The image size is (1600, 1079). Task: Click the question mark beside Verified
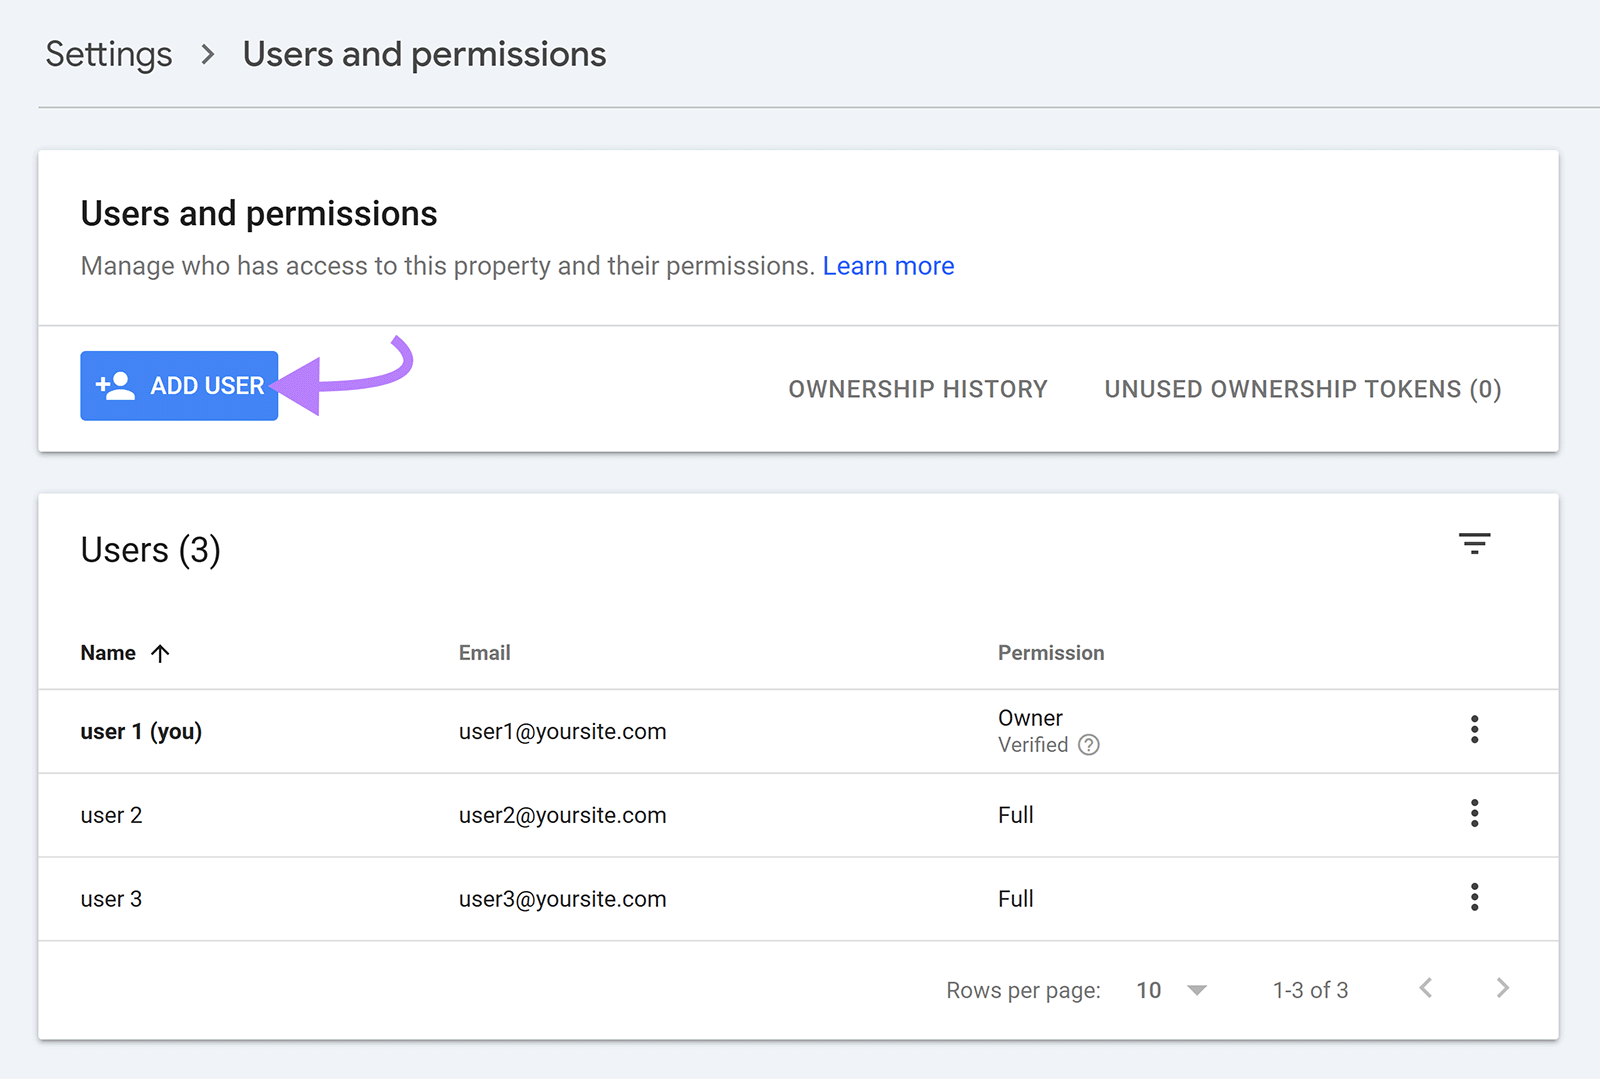point(1089,744)
